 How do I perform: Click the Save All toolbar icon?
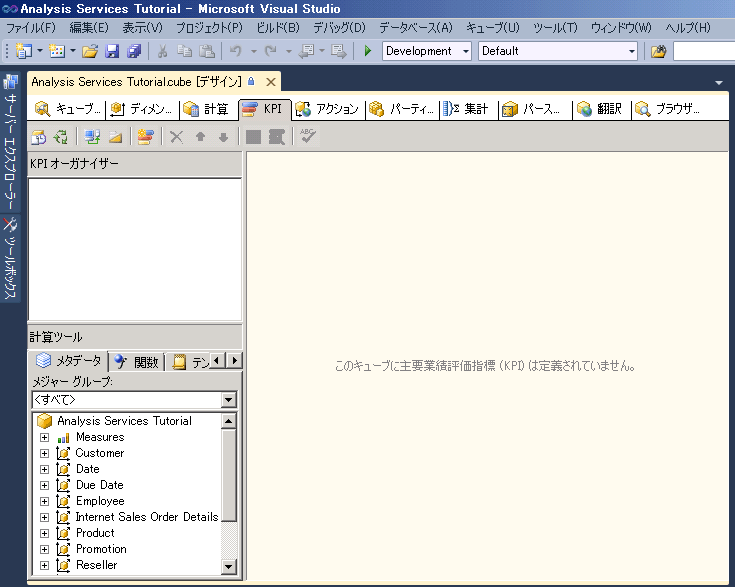[x=134, y=51]
